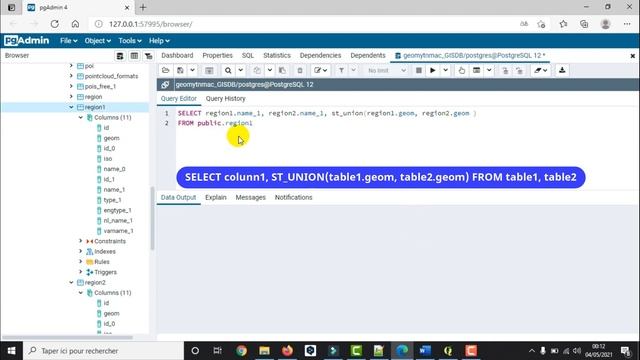
Task: Switch to the Dependencies tab
Action: (320, 56)
